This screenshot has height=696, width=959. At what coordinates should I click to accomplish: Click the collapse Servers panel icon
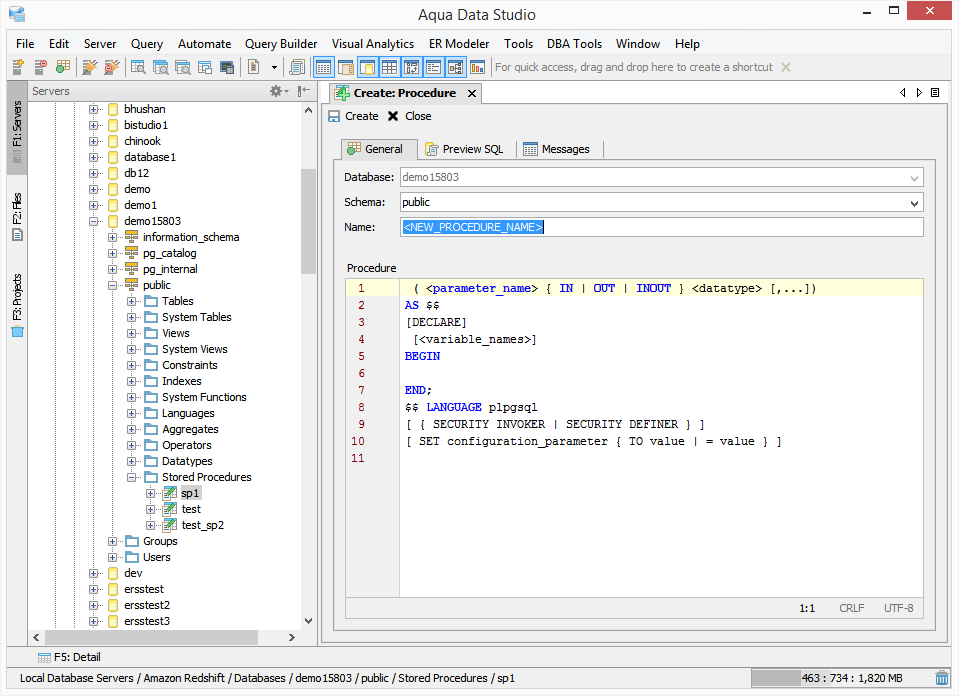pos(303,91)
